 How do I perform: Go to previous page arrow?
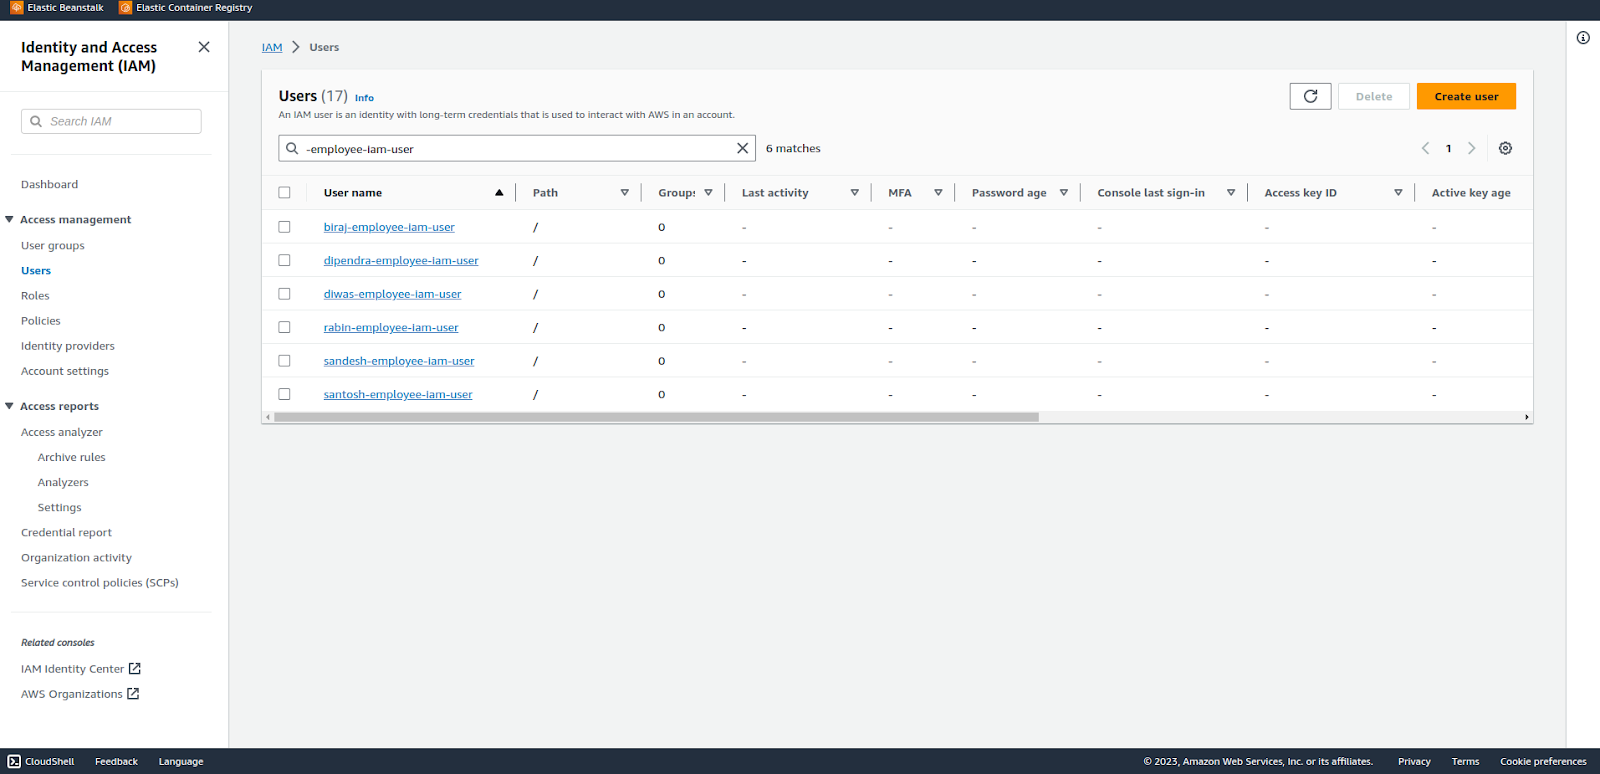coord(1425,148)
